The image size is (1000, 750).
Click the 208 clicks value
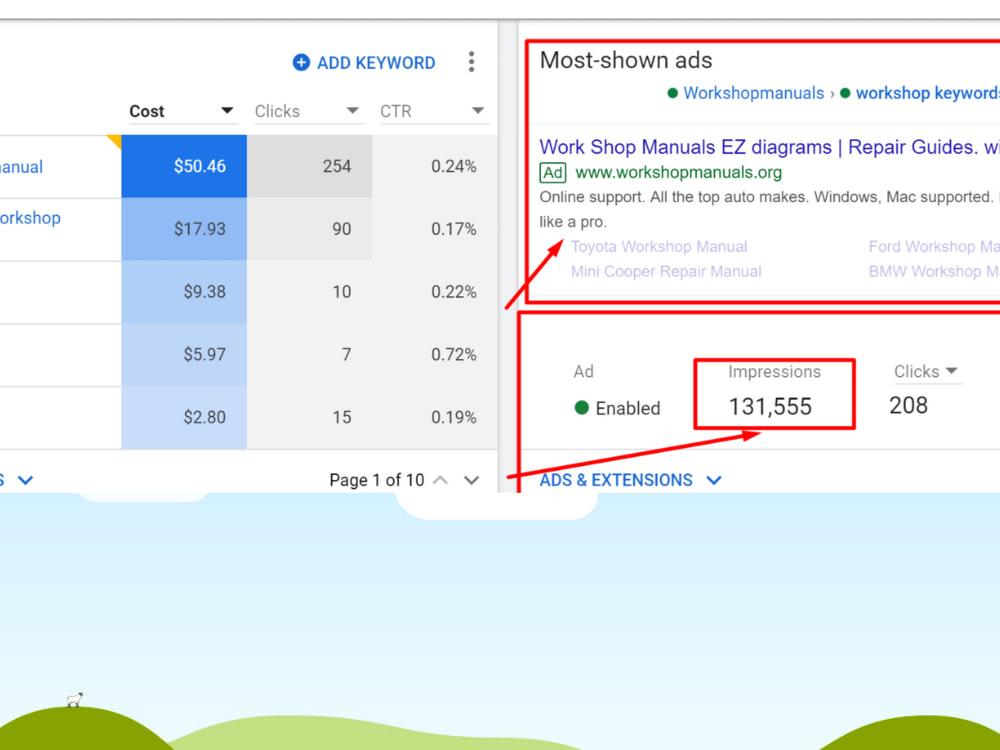coord(908,406)
